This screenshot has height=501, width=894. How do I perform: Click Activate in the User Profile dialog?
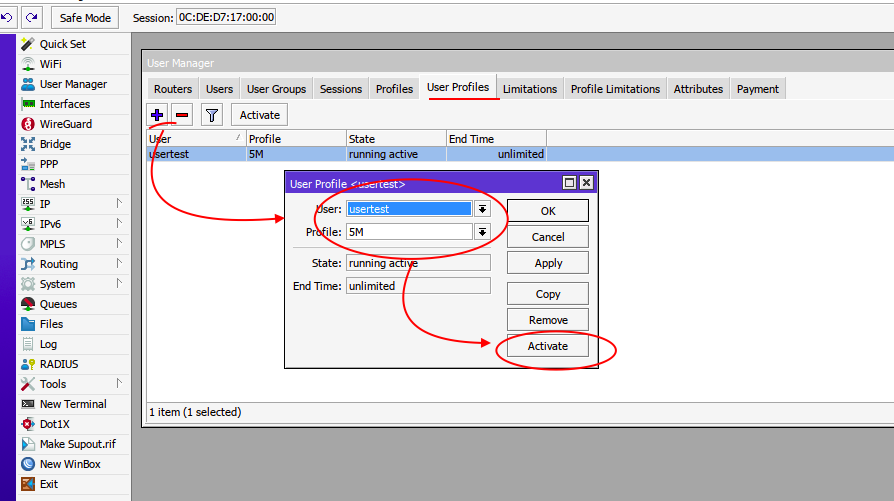pos(547,346)
